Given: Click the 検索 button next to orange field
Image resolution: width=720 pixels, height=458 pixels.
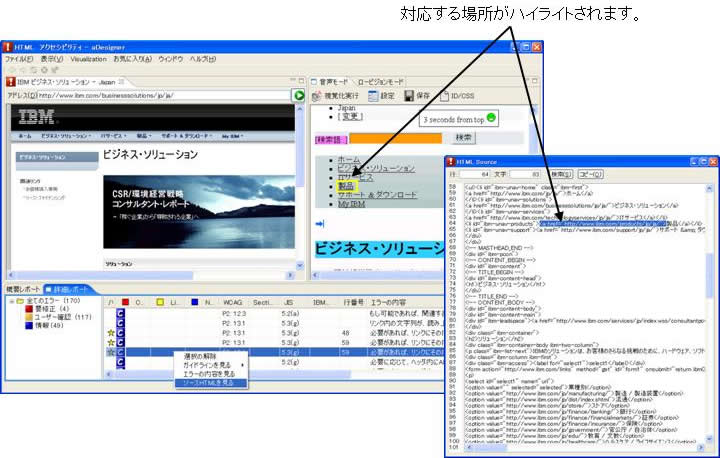Looking at the screenshot, I should pos(463,137).
